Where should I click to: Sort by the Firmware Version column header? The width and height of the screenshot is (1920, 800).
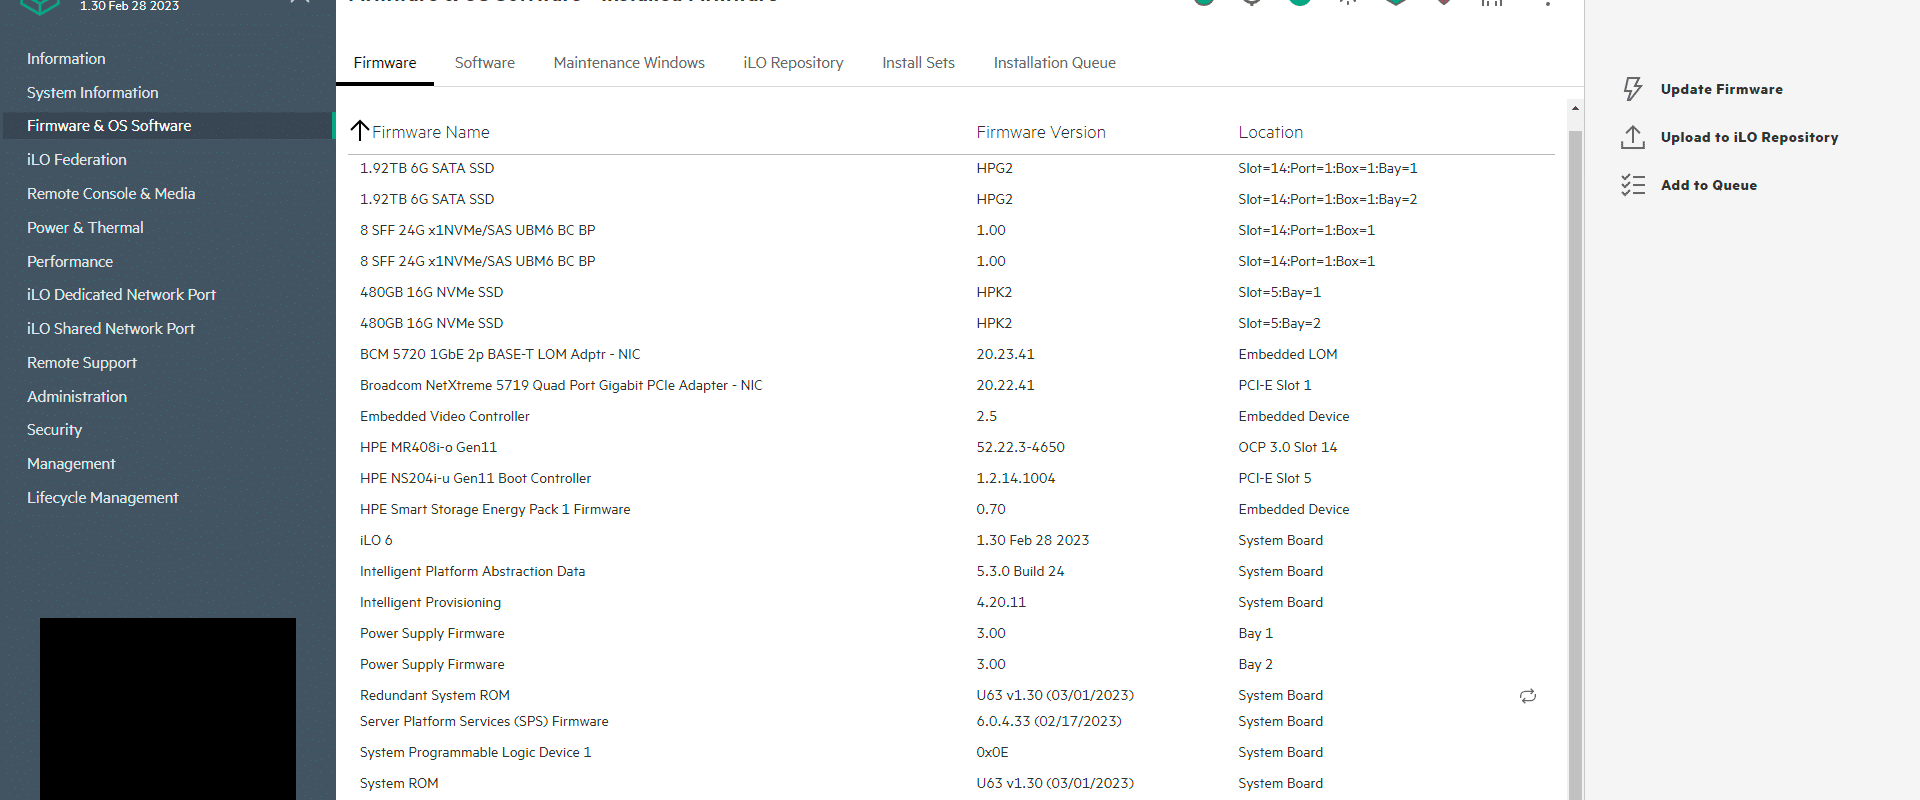(x=1041, y=132)
